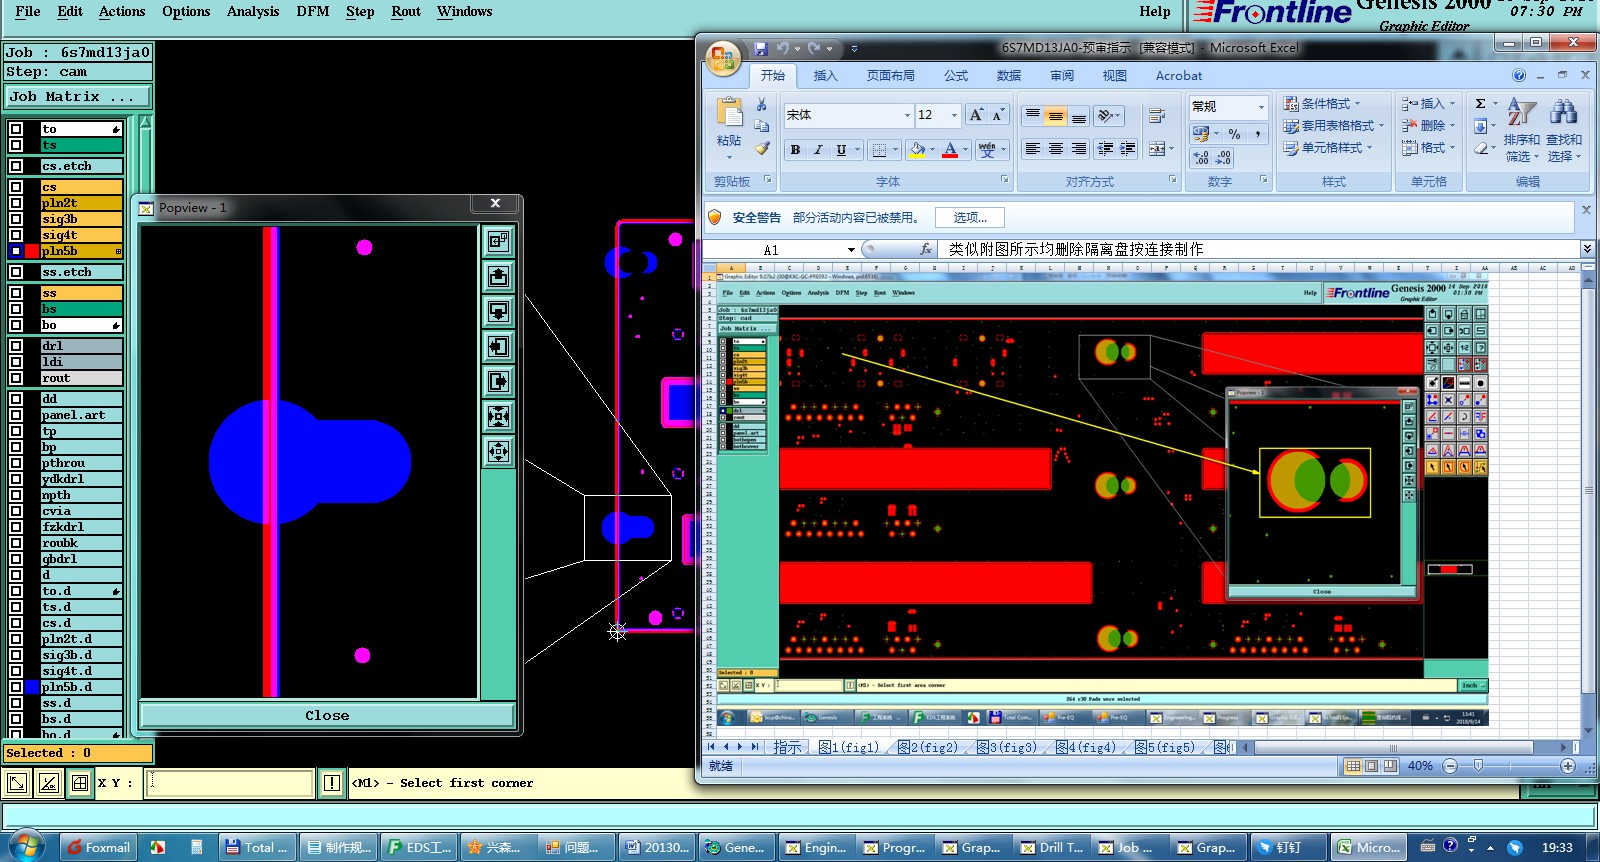Open the font name dropdown showing 宋体

point(907,115)
